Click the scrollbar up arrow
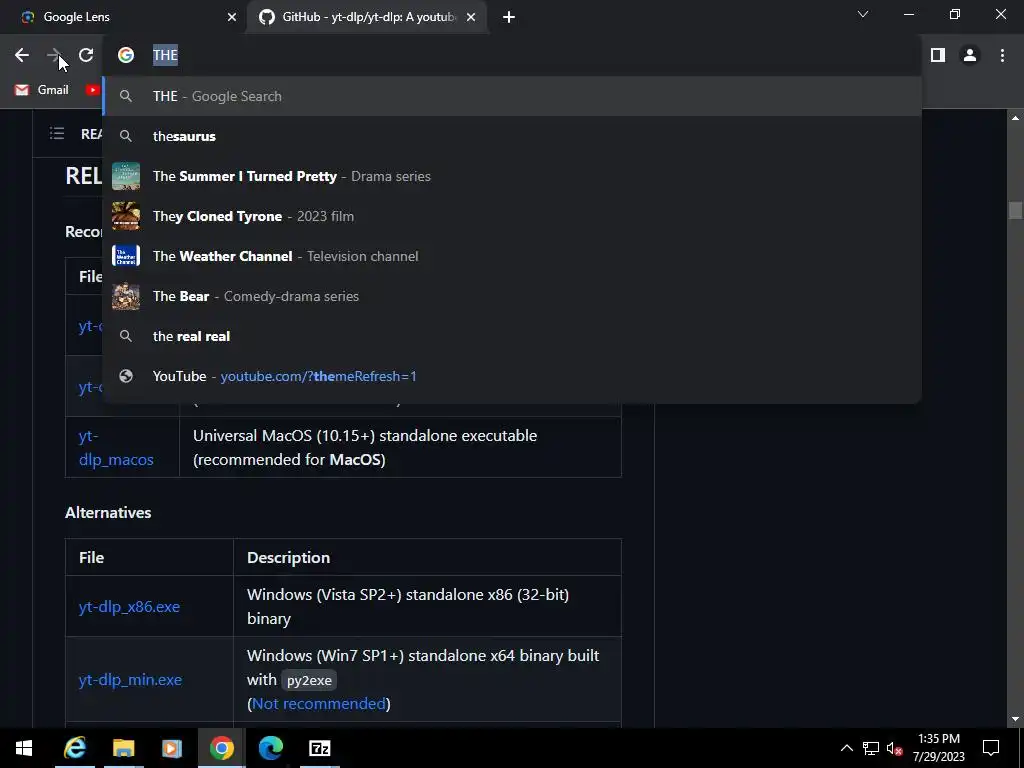The width and height of the screenshot is (1024, 768). click(1015, 118)
